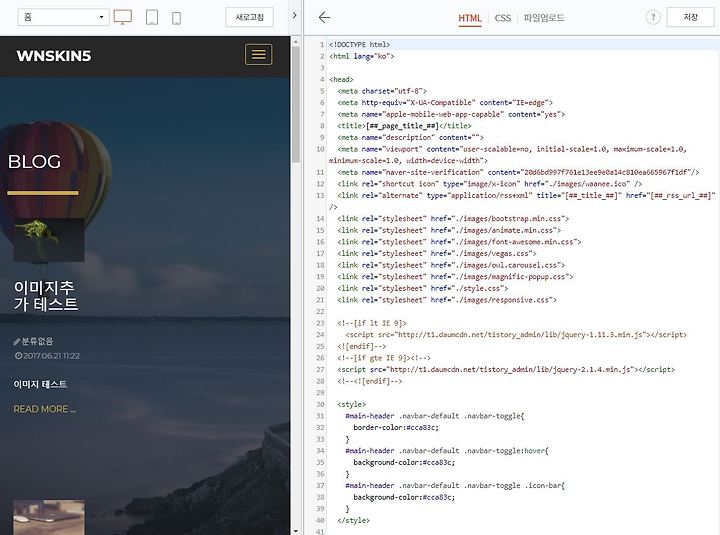Click the border-color:#cca83c line
720x535 pixels.
point(396,428)
